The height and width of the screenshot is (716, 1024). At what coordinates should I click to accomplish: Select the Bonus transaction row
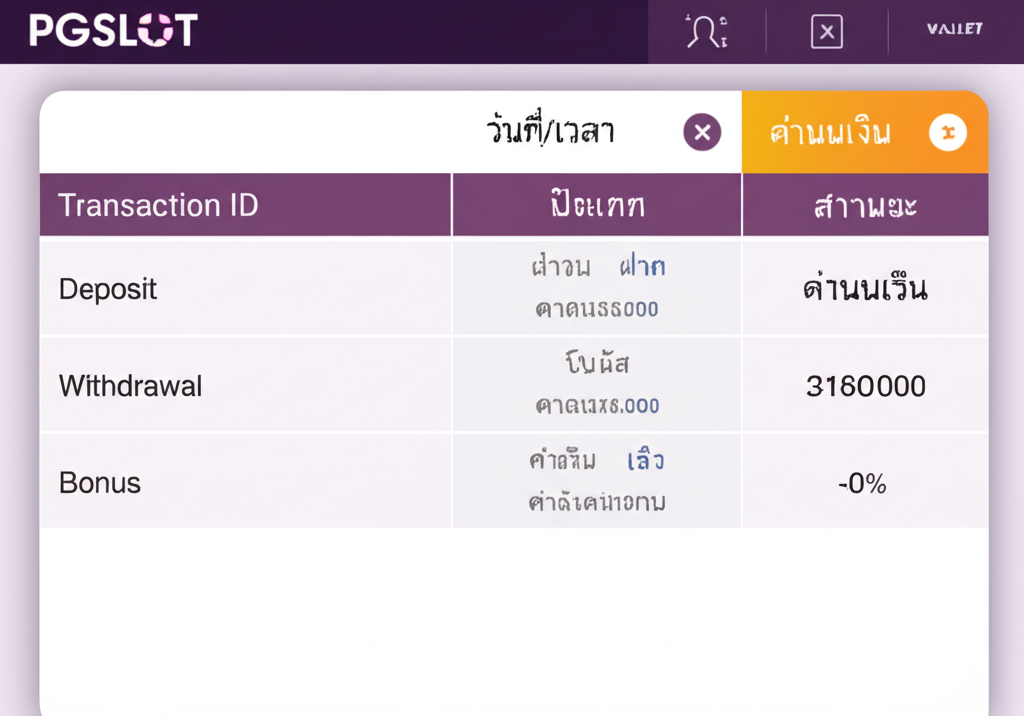click(x=99, y=482)
